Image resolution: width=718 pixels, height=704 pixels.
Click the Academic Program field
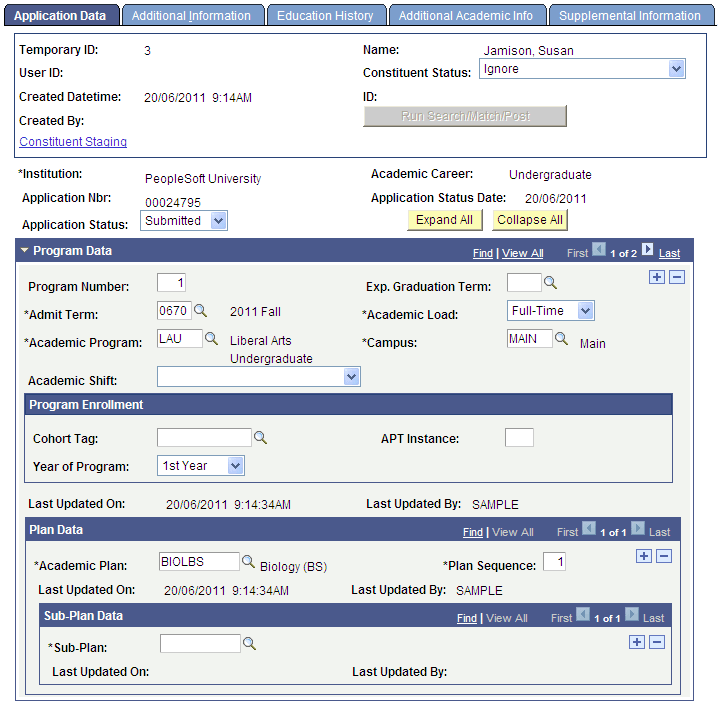(x=180, y=338)
